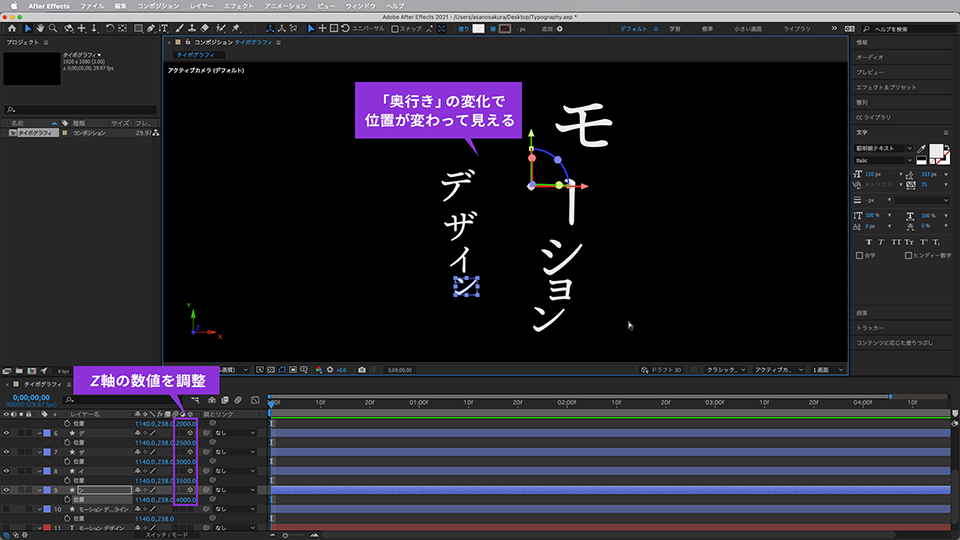Click All Caps button in Character panel
The width and height of the screenshot is (960, 540).
click(896, 242)
